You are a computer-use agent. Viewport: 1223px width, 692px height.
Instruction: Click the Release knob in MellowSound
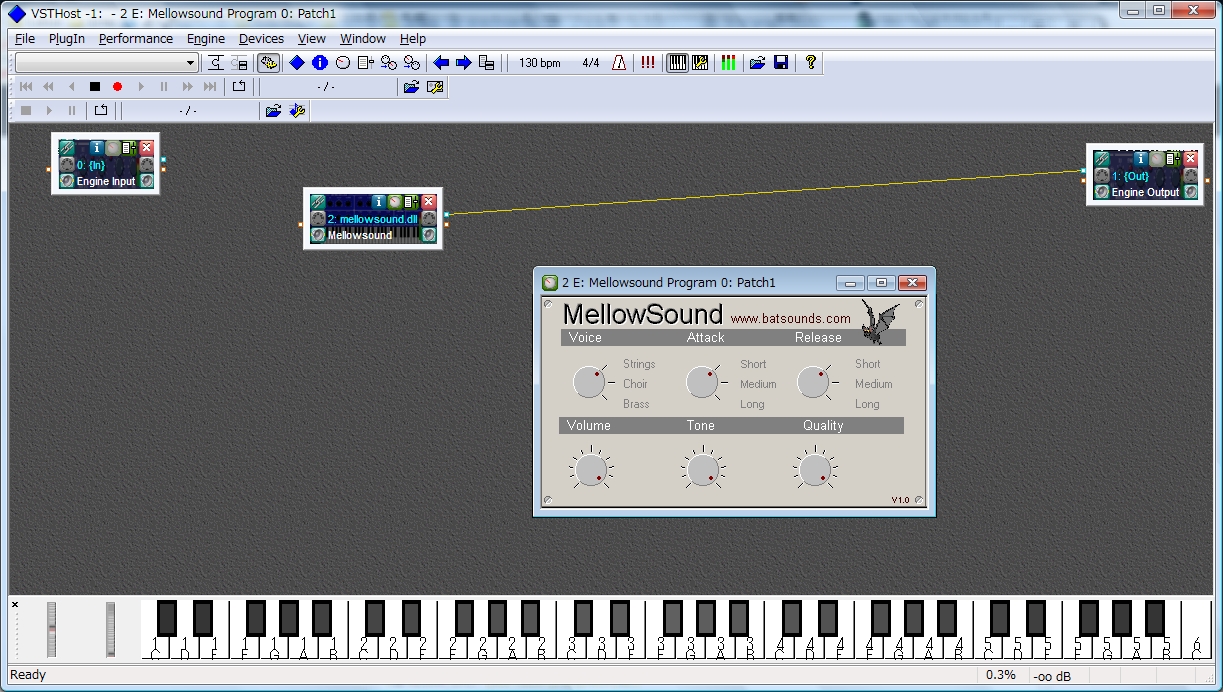[x=813, y=382]
